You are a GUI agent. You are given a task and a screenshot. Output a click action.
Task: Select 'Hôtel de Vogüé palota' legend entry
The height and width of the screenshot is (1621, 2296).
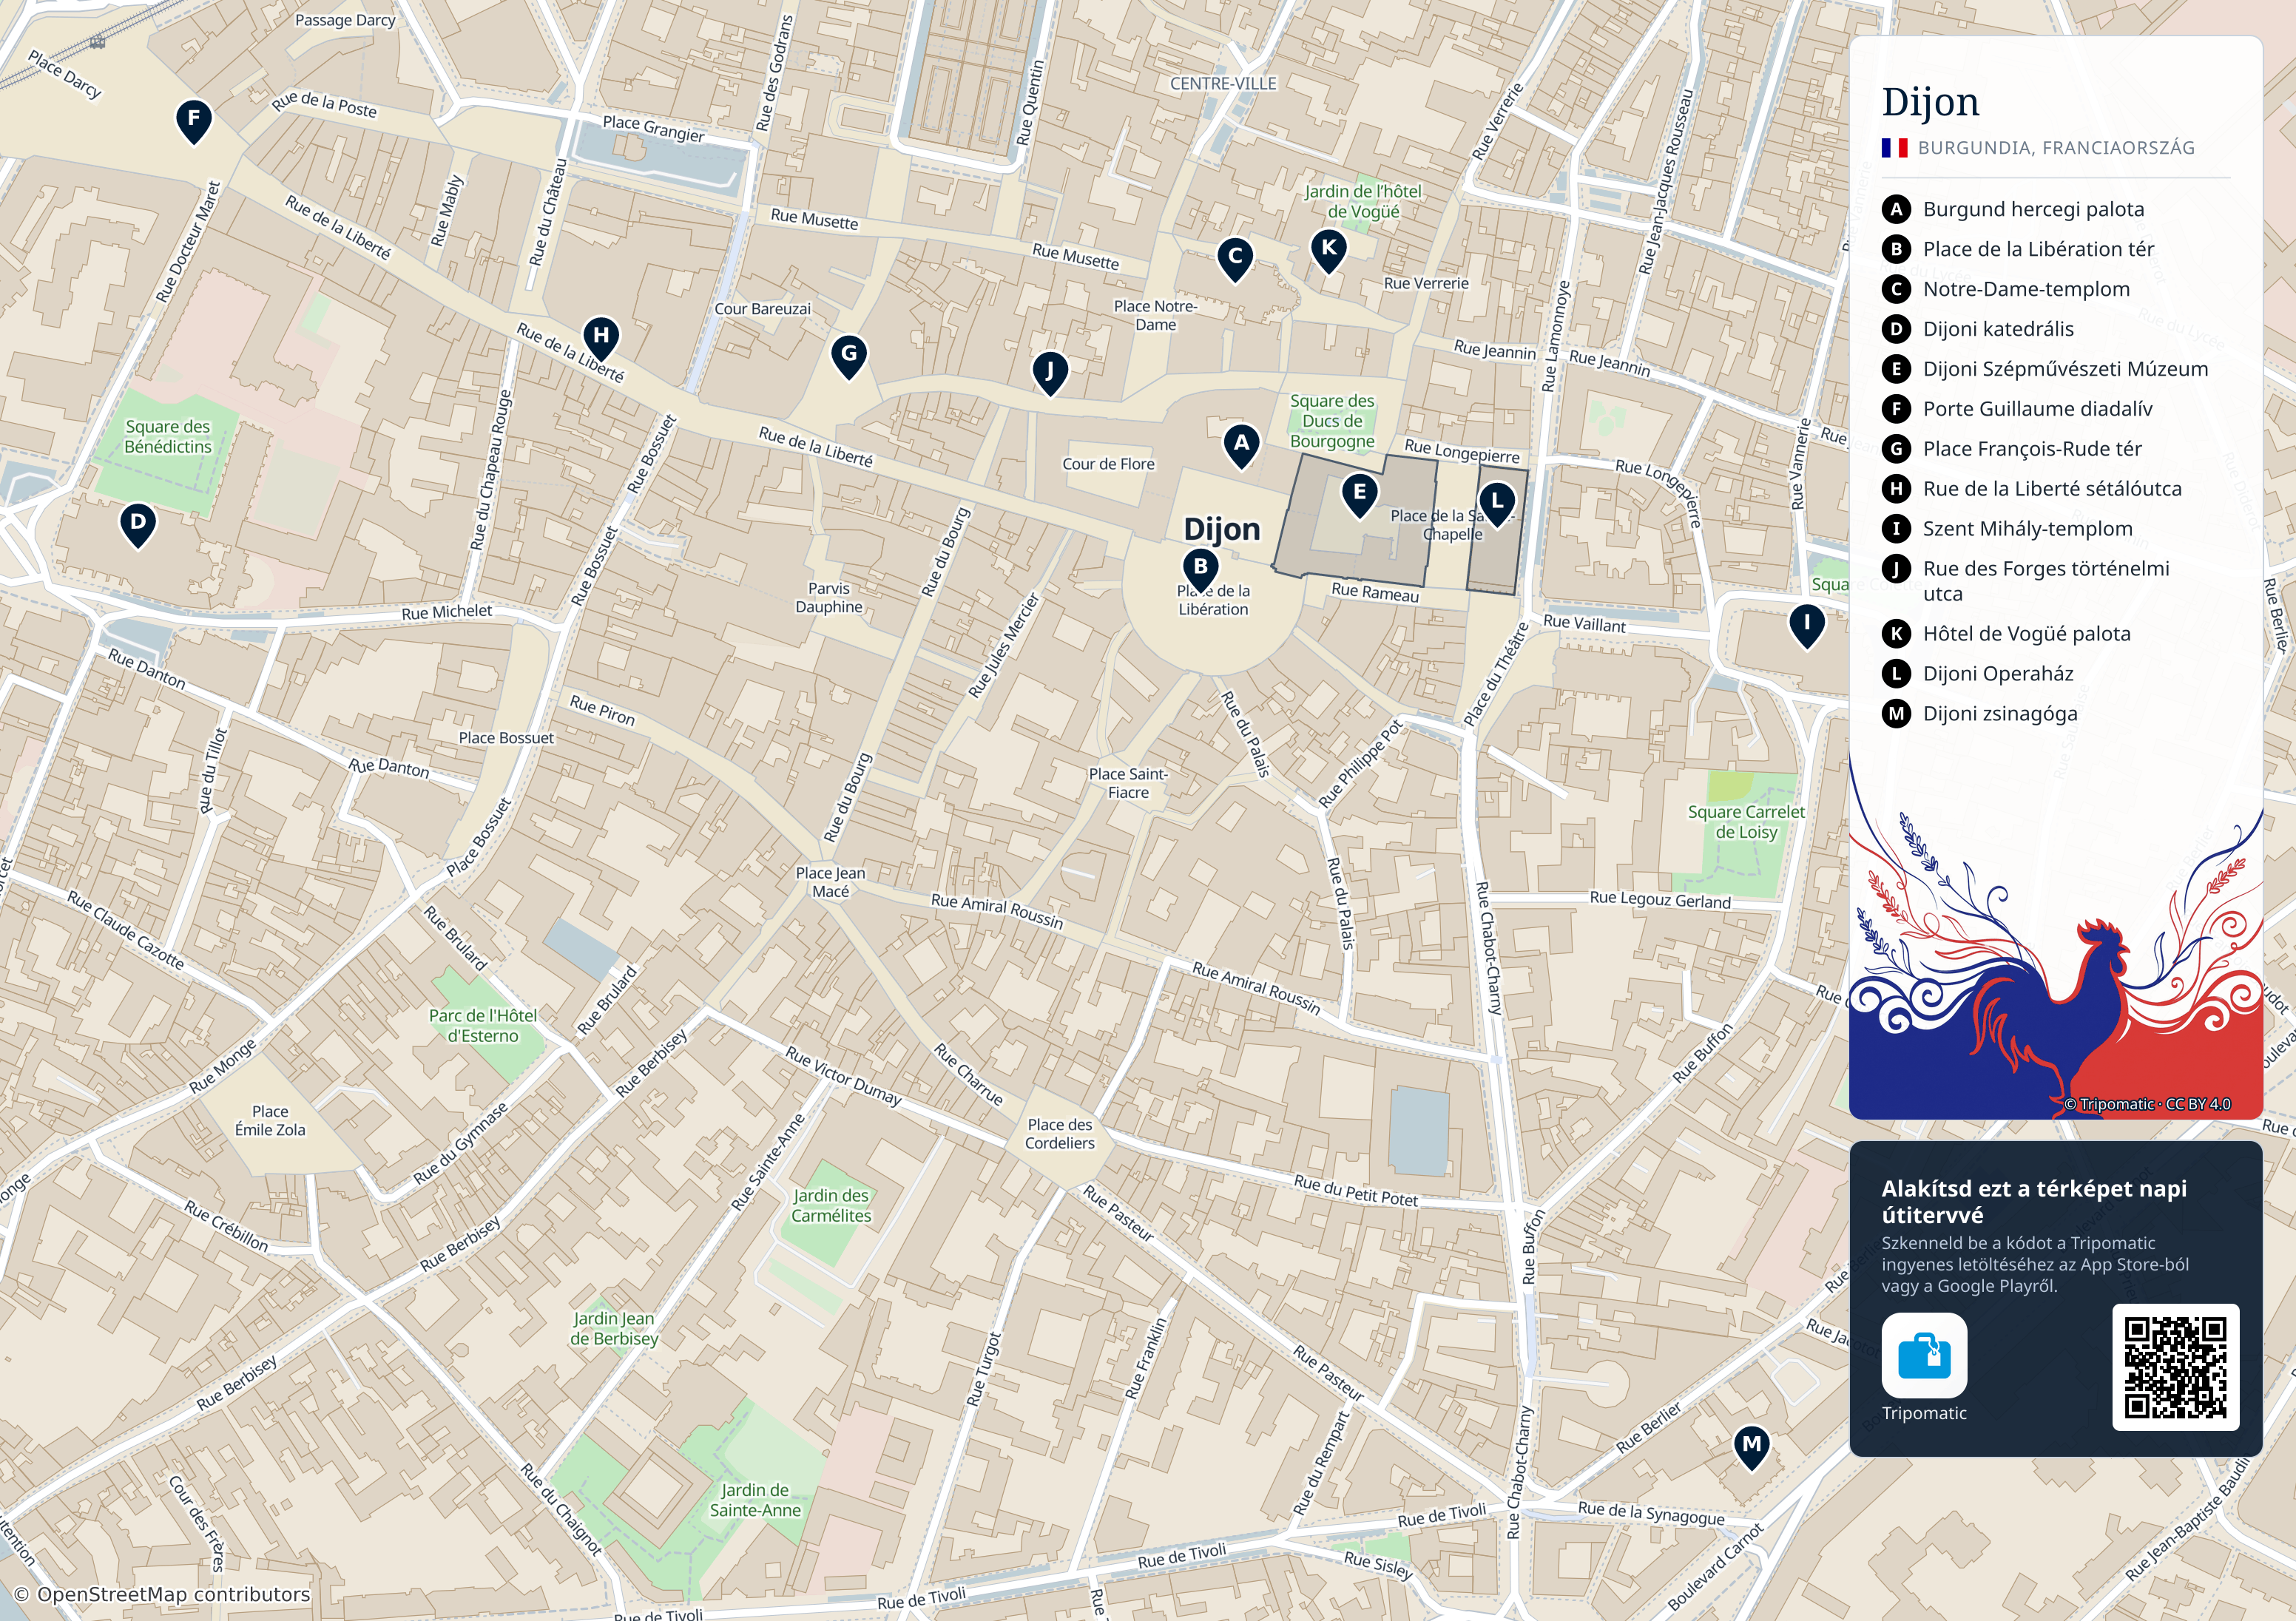tap(2026, 634)
